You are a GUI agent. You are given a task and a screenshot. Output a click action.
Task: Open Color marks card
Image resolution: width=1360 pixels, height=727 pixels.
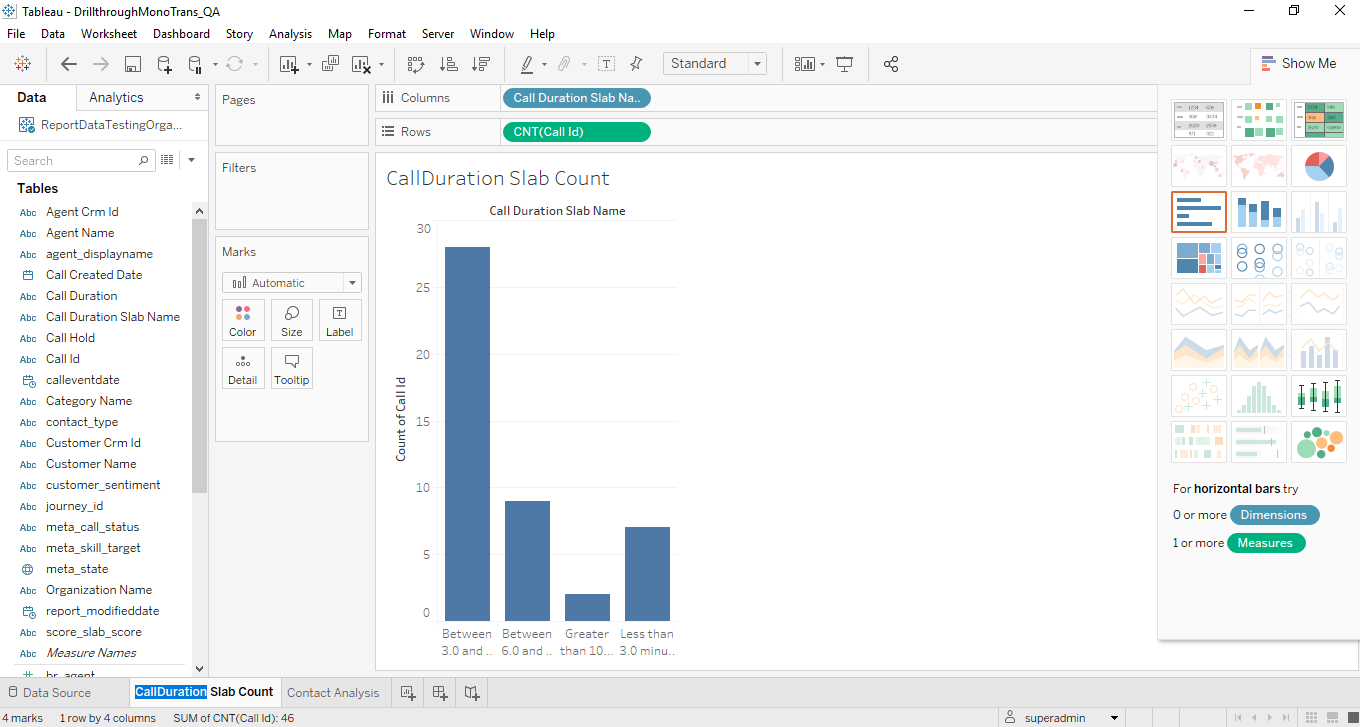(243, 320)
